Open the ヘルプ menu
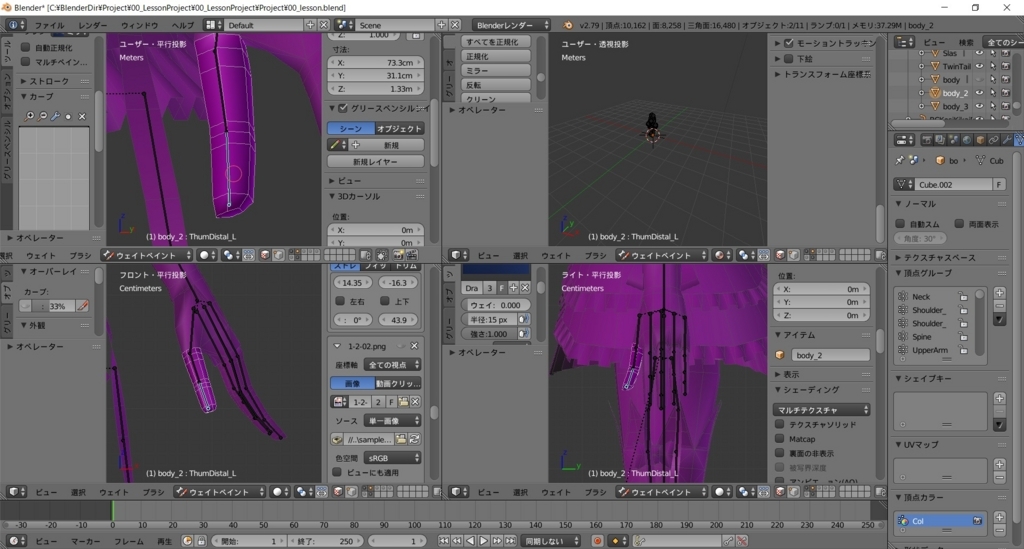This screenshot has width=1024, height=549. 183,25
